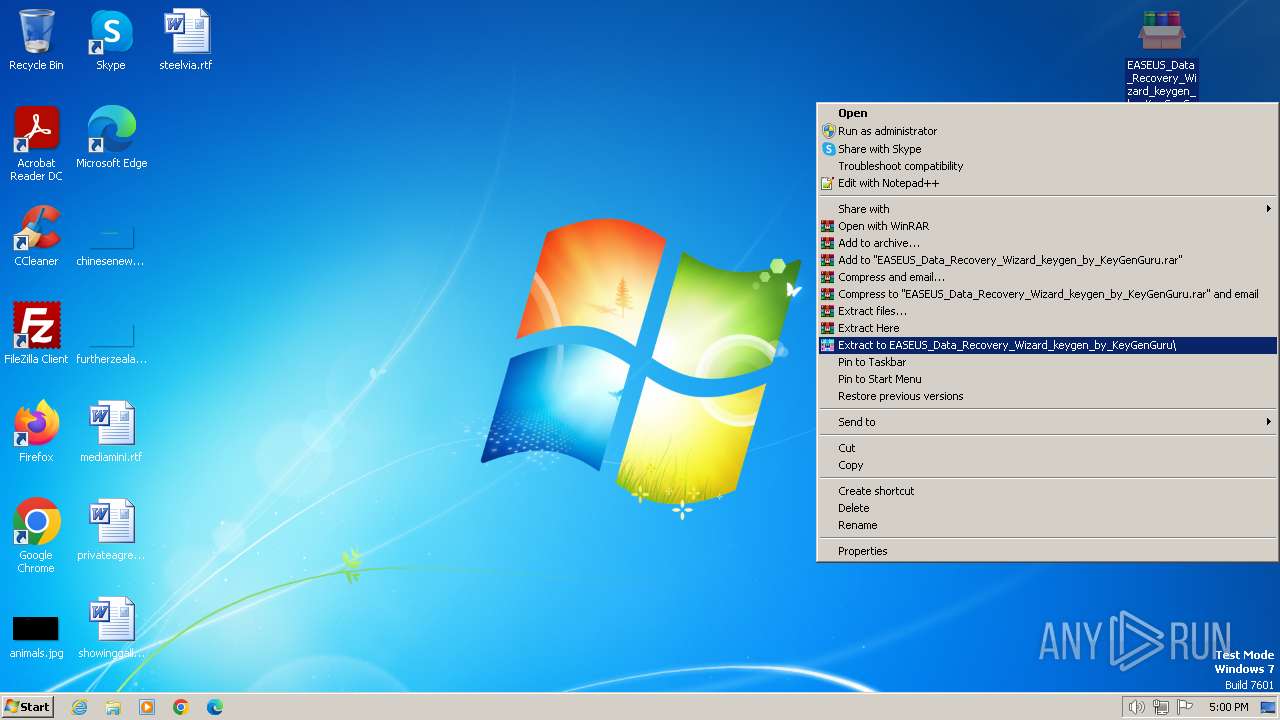Select Extract files... option
Screen dimensions: 1280x720
pyautogui.click(x=1048, y=311)
